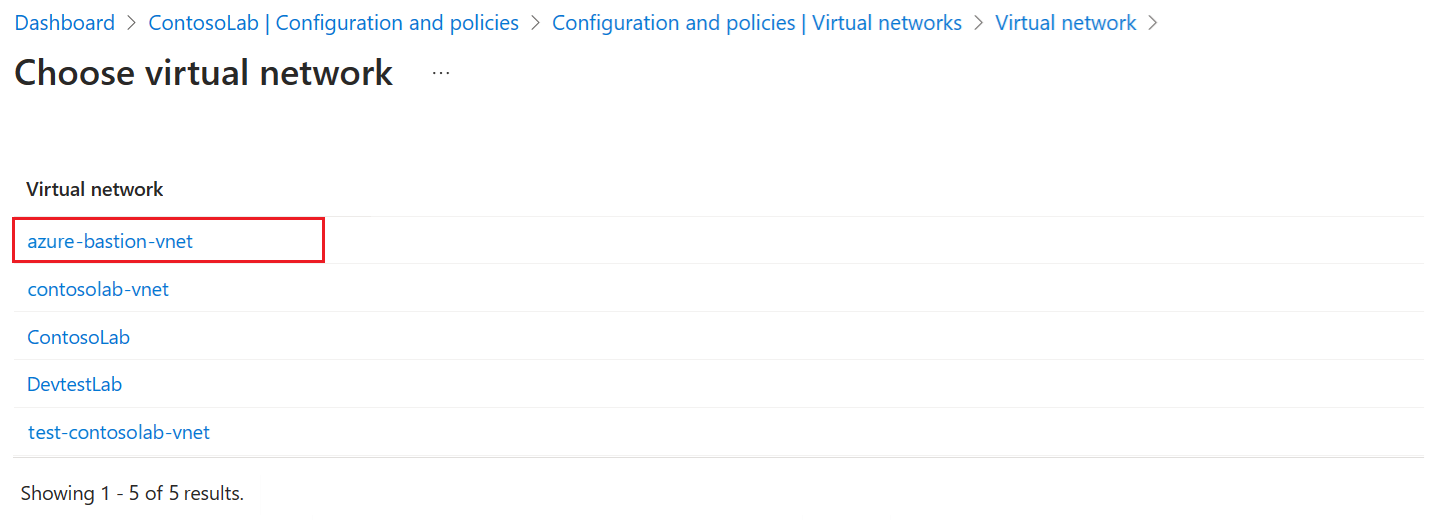This screenshot has height=520, width=1439.
Task: Navigate to Configuration and policies | Virtual networks
Action: tap(757, 22)
